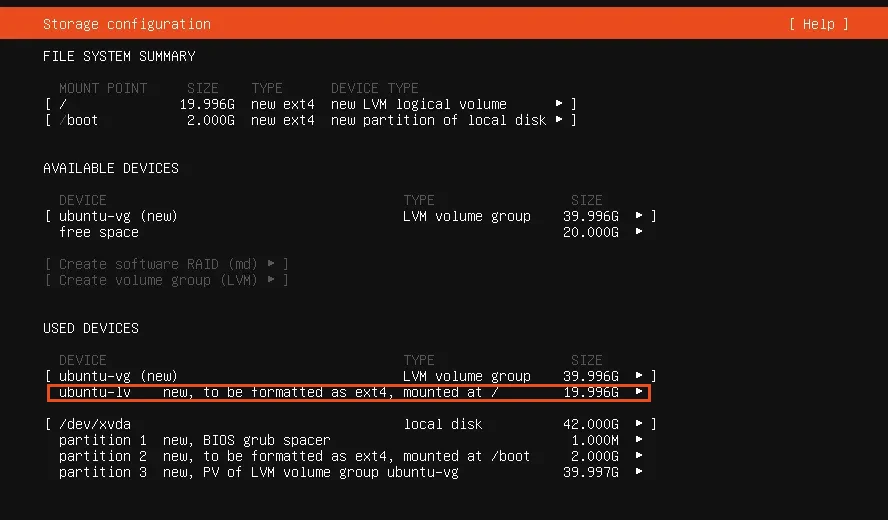
Task: Click arrow beside partition 1 BIOS grub spacer
Action: [x=640, y=440]
